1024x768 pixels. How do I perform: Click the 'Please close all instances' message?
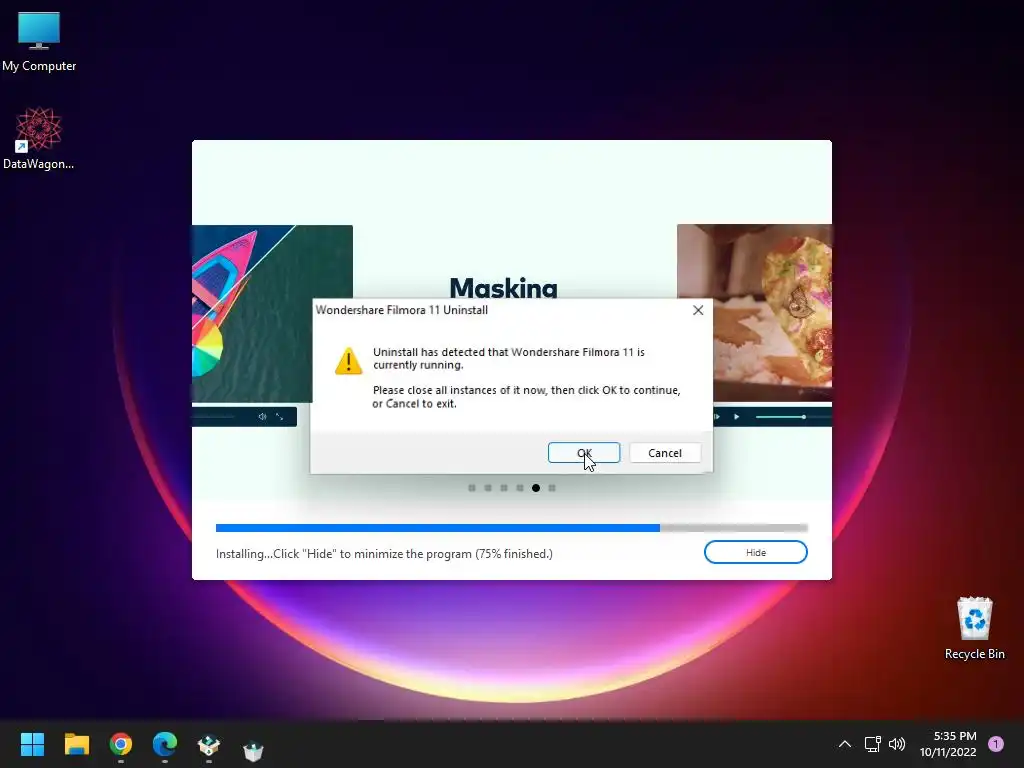click(526, 396)
